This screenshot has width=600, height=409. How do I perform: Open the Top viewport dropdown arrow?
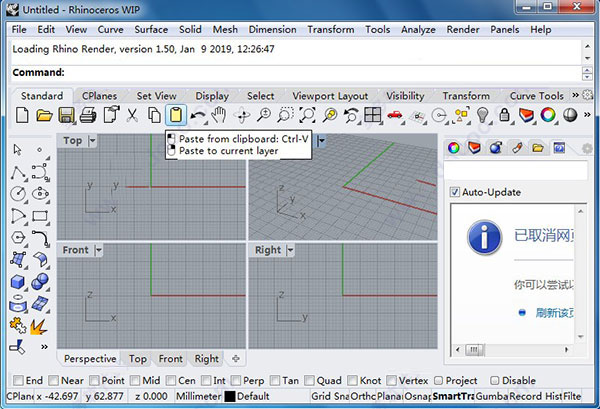[x=94, y=141]
